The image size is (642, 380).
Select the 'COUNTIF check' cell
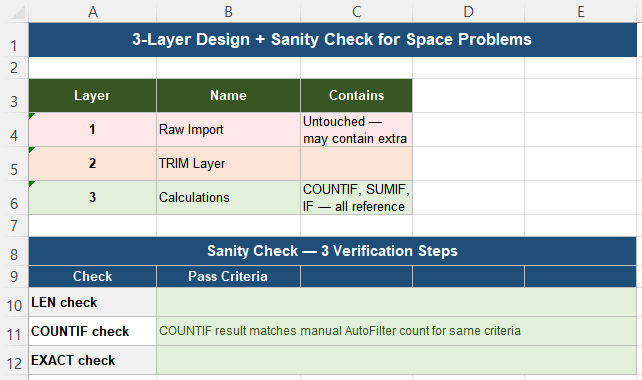click(x=93, y=331)
